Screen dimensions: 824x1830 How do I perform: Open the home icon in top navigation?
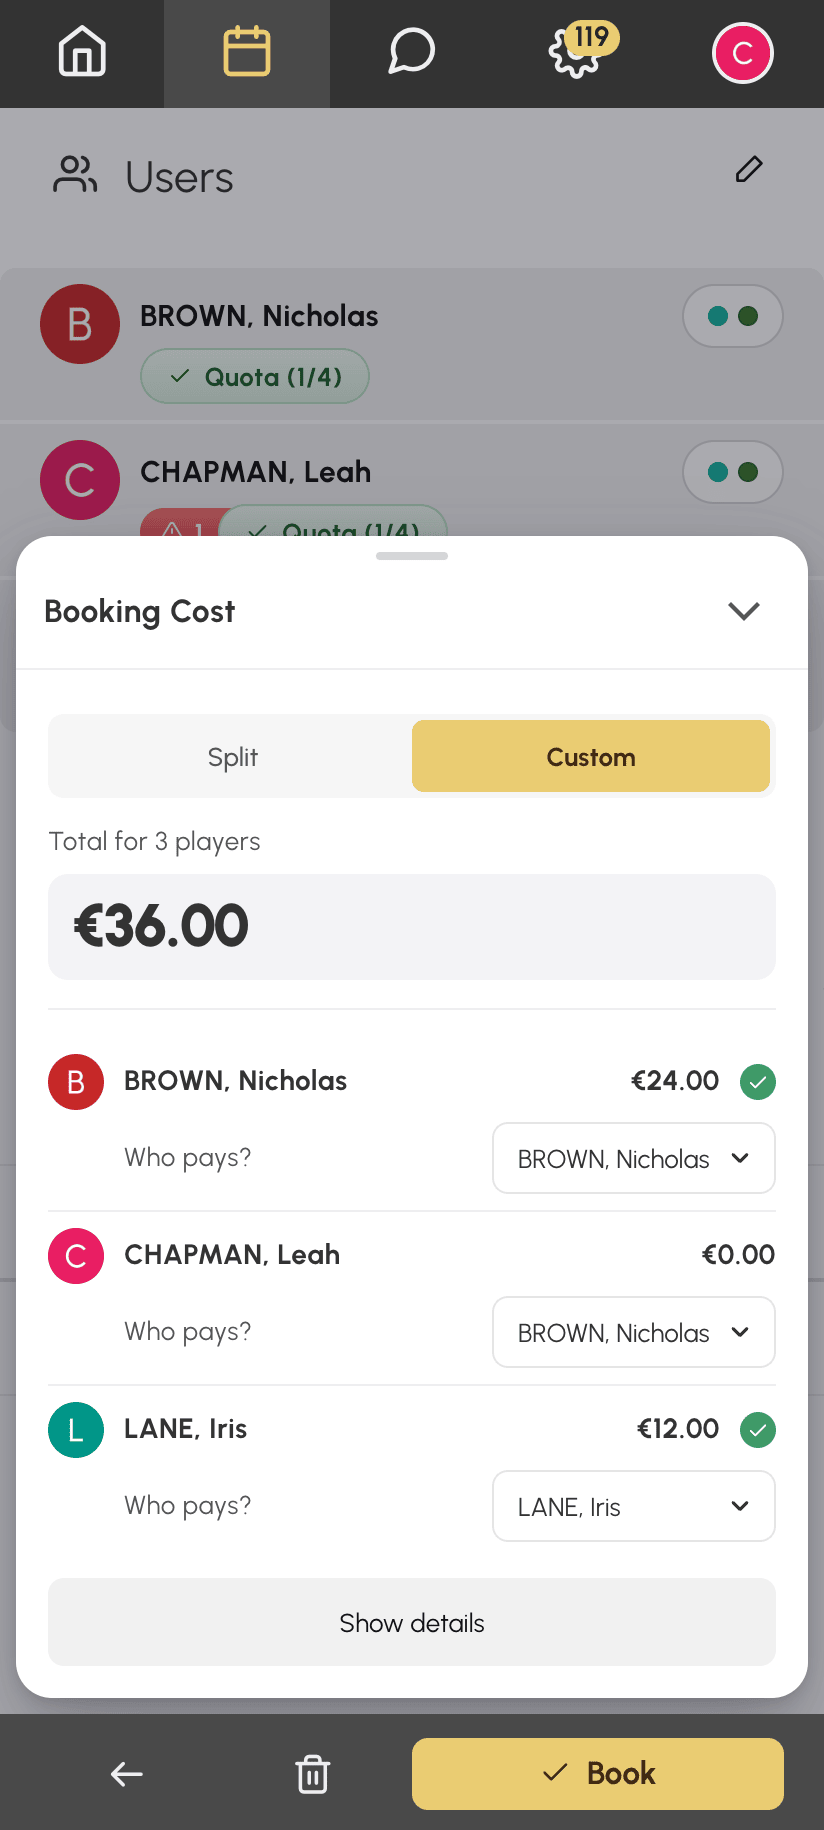coord(82,52)
